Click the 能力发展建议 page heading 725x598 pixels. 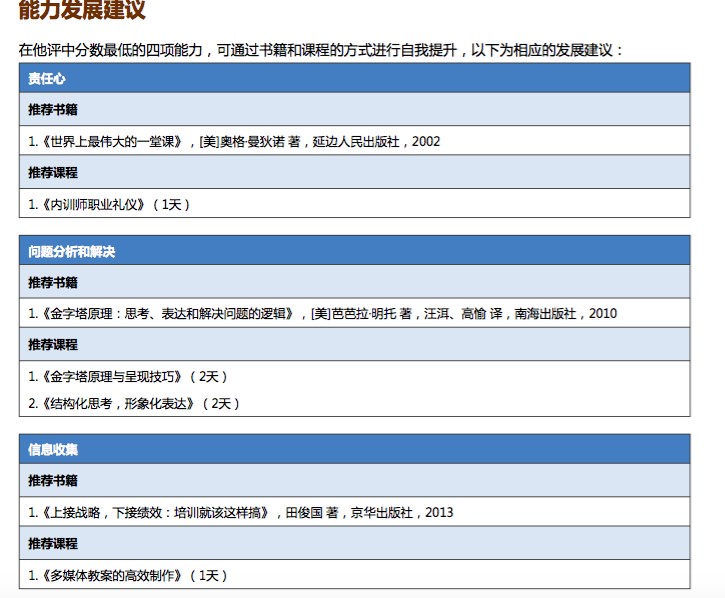coord(82,12)
